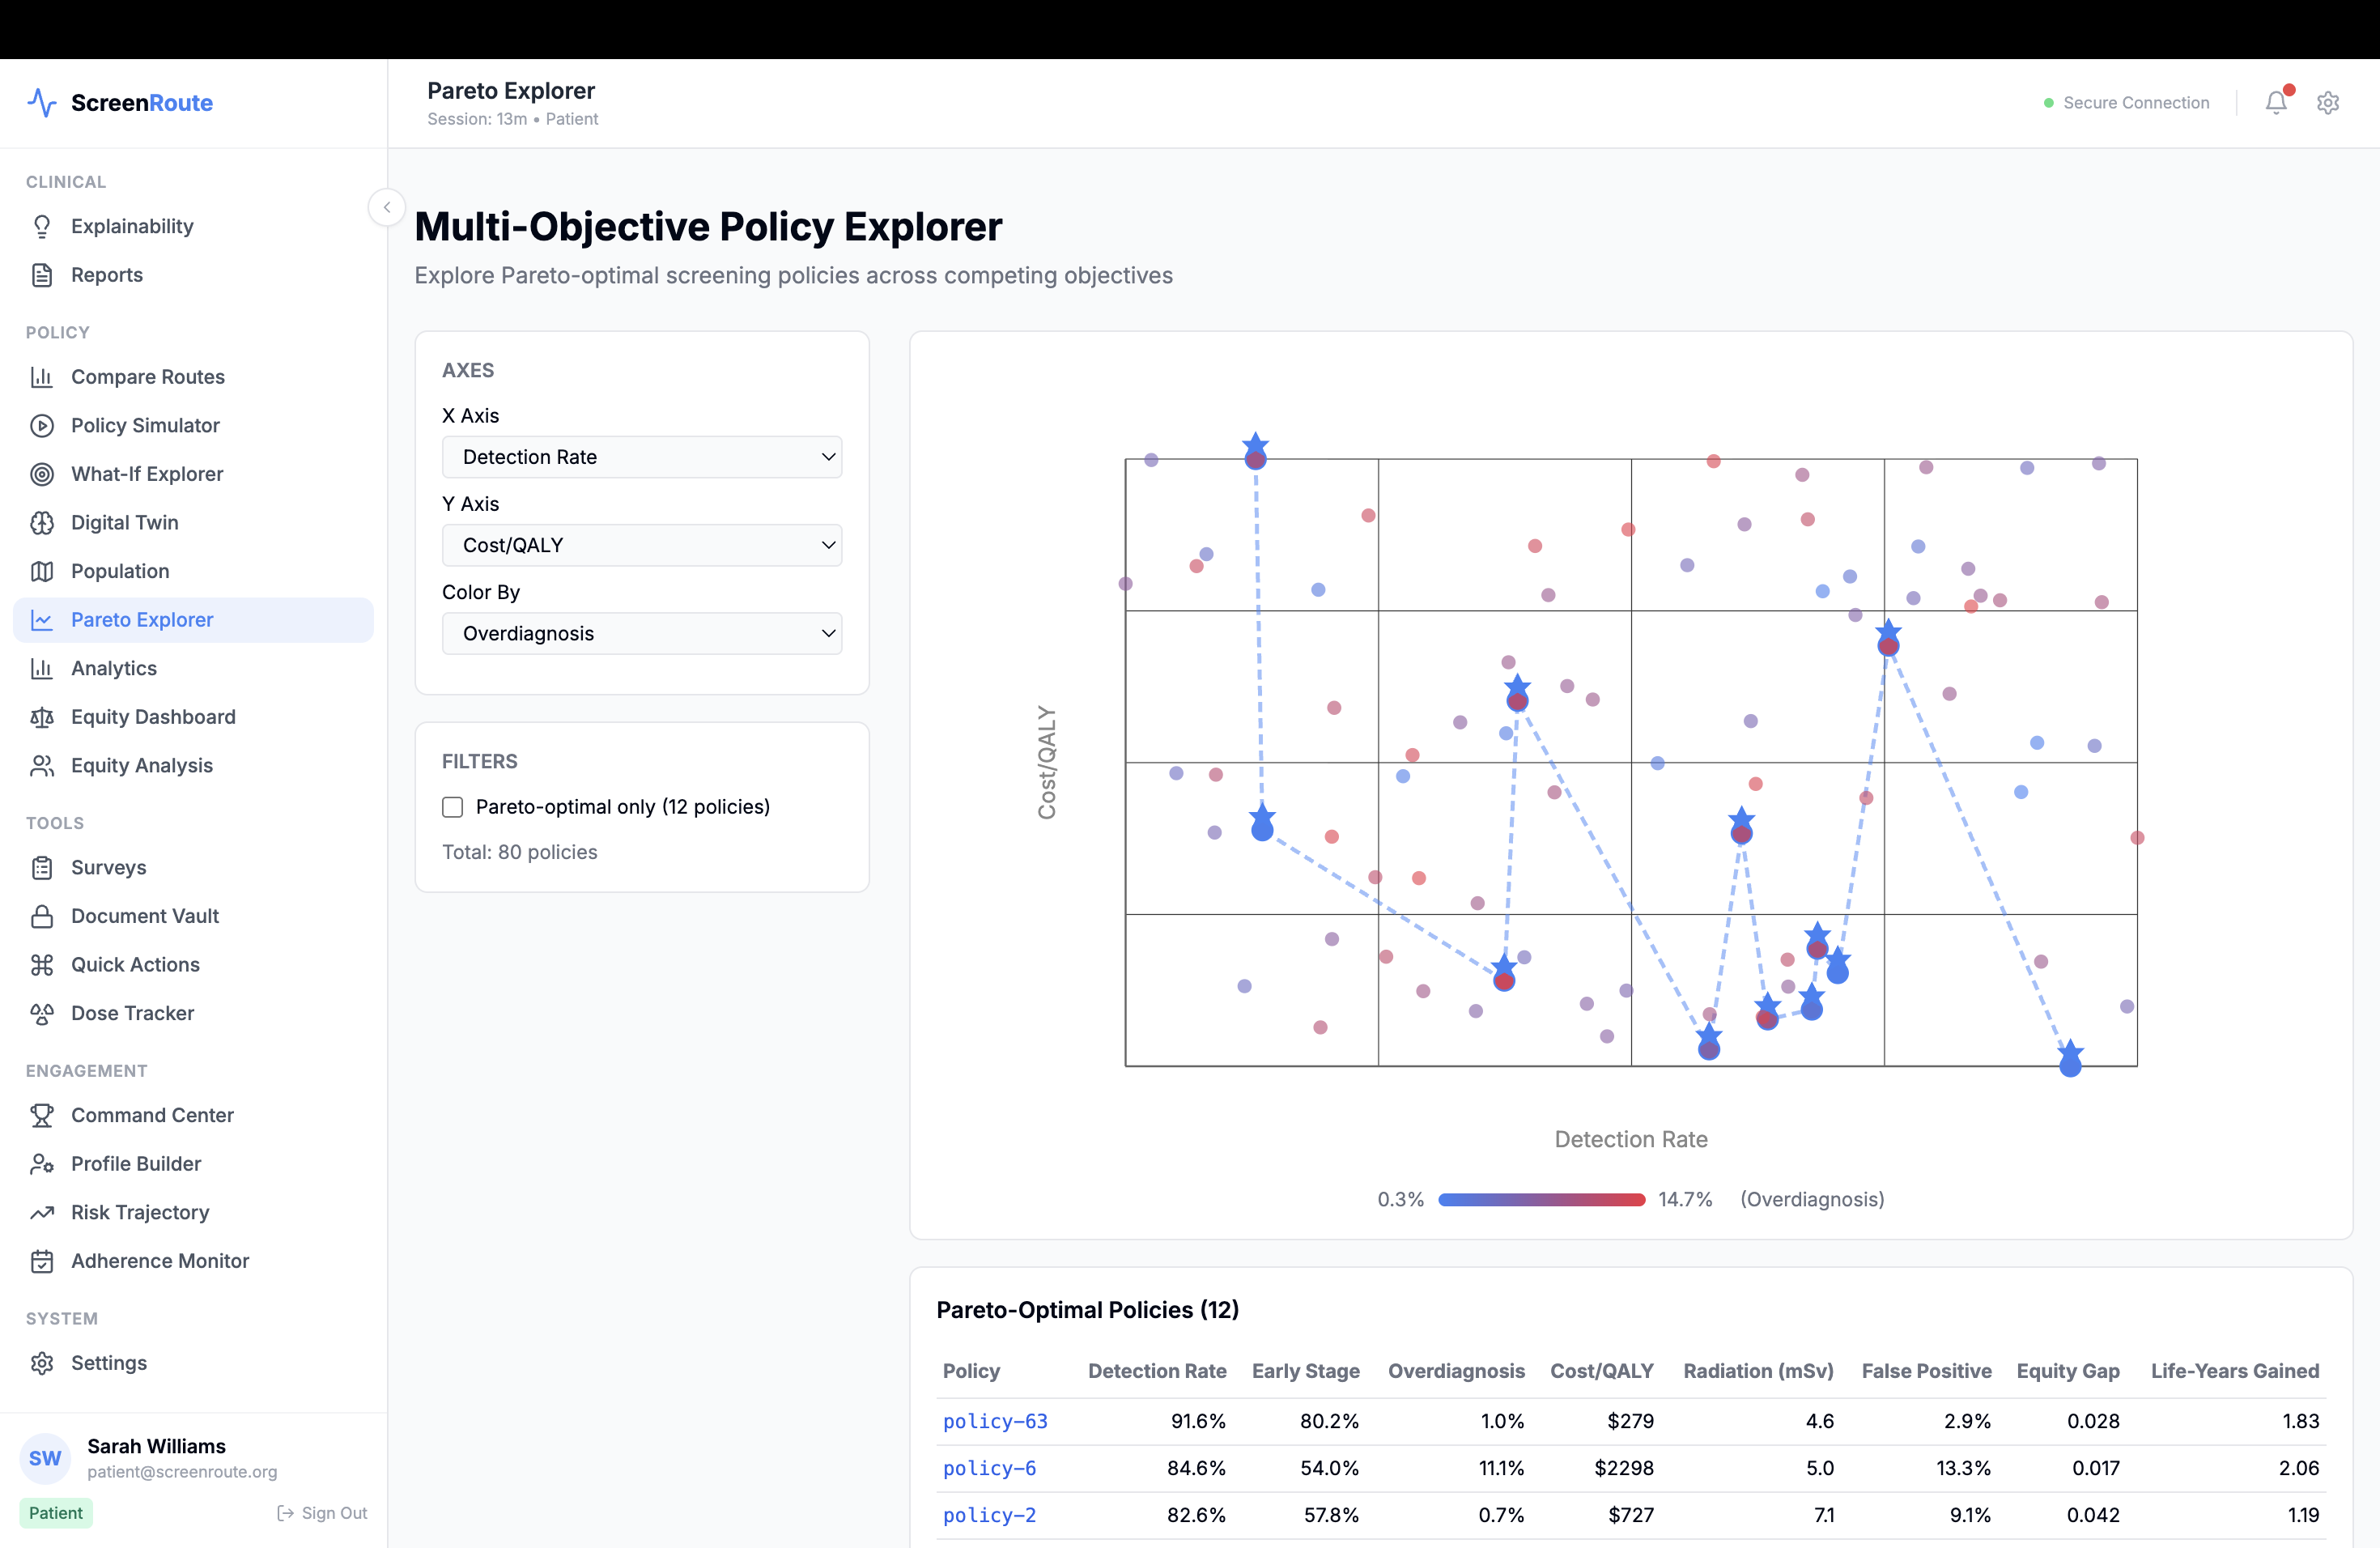Open the Color By Overdiagnosis dropdown
The height and width of the screenshot is (1548, 2380).
click(x=641, y=633)
